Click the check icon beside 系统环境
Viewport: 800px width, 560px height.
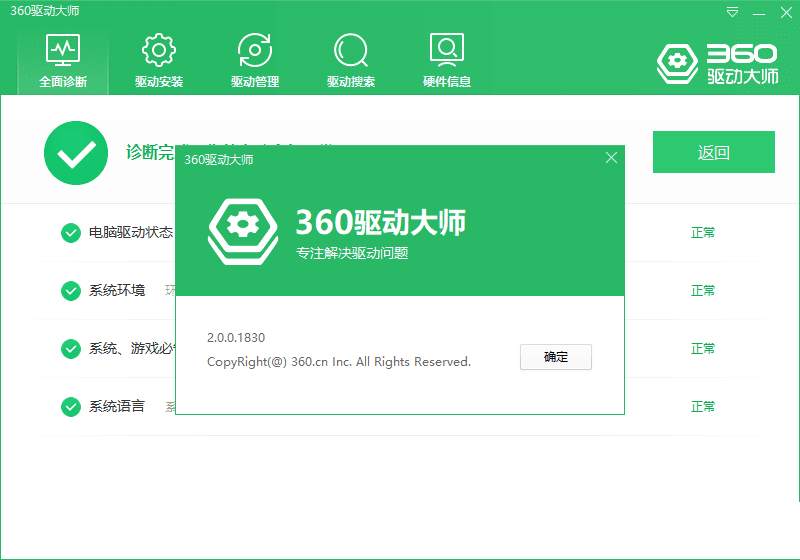pyautogui.click(x=71, y=291)
